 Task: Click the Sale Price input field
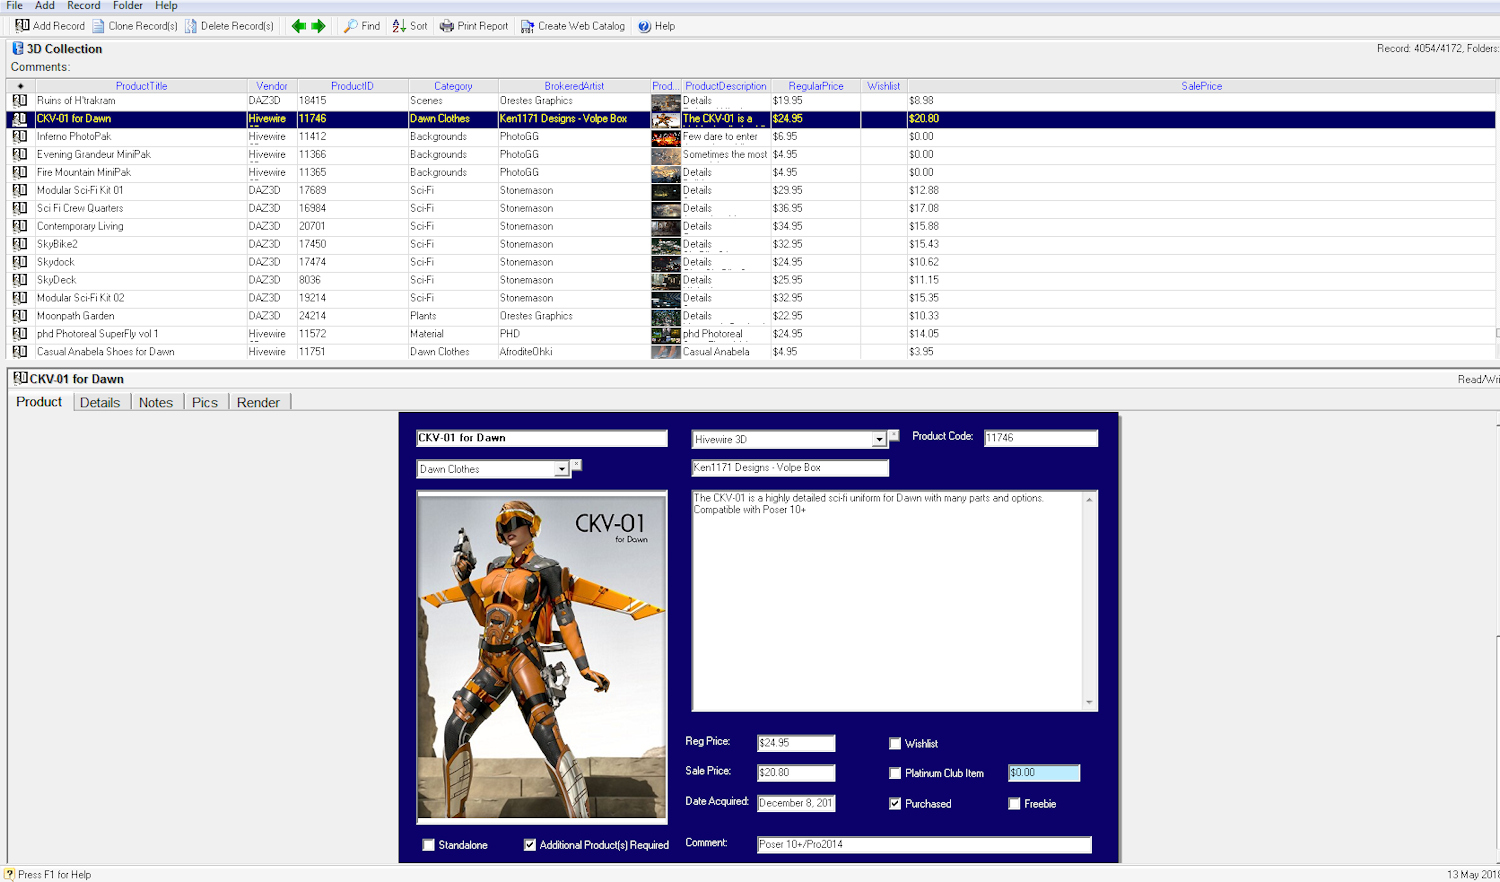pos(796,773)
